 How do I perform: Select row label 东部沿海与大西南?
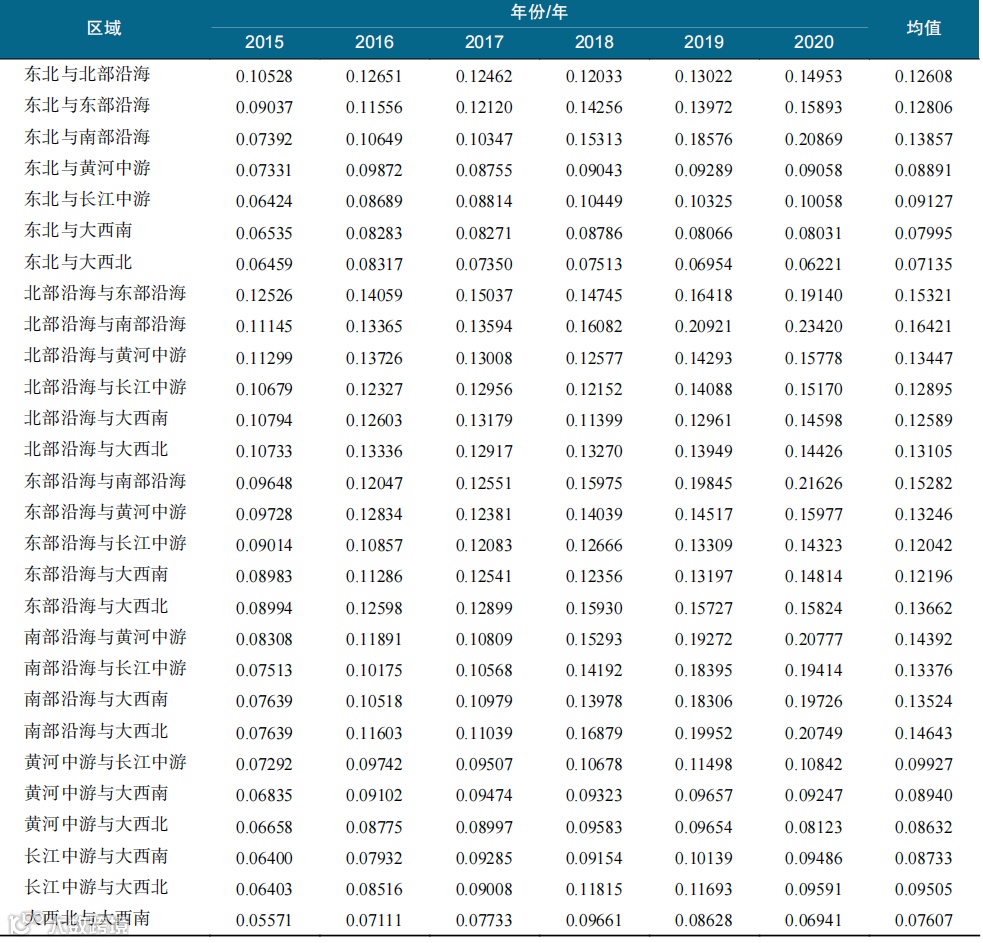click(97, 574)
